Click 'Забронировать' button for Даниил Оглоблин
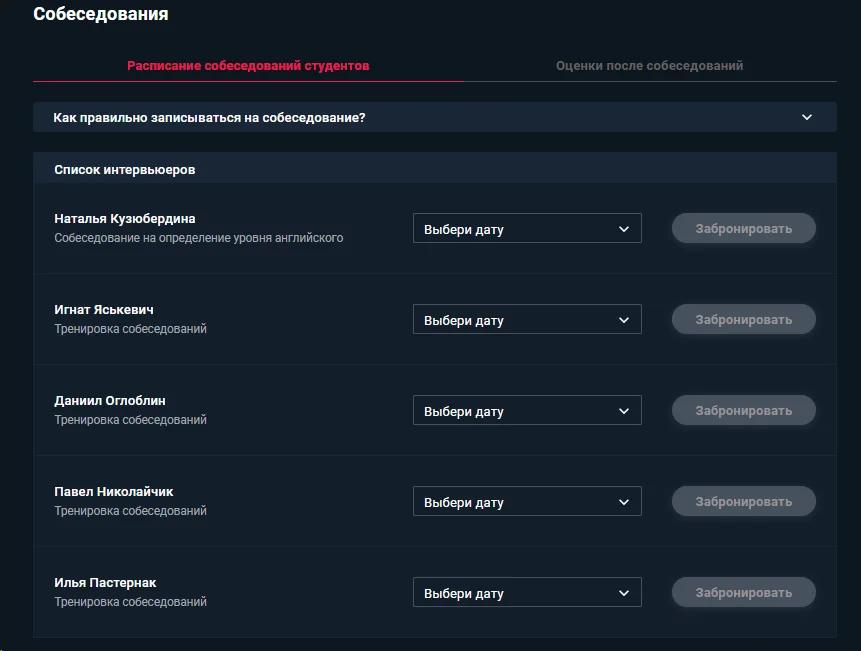861x651 pixels. pos(743,411)
